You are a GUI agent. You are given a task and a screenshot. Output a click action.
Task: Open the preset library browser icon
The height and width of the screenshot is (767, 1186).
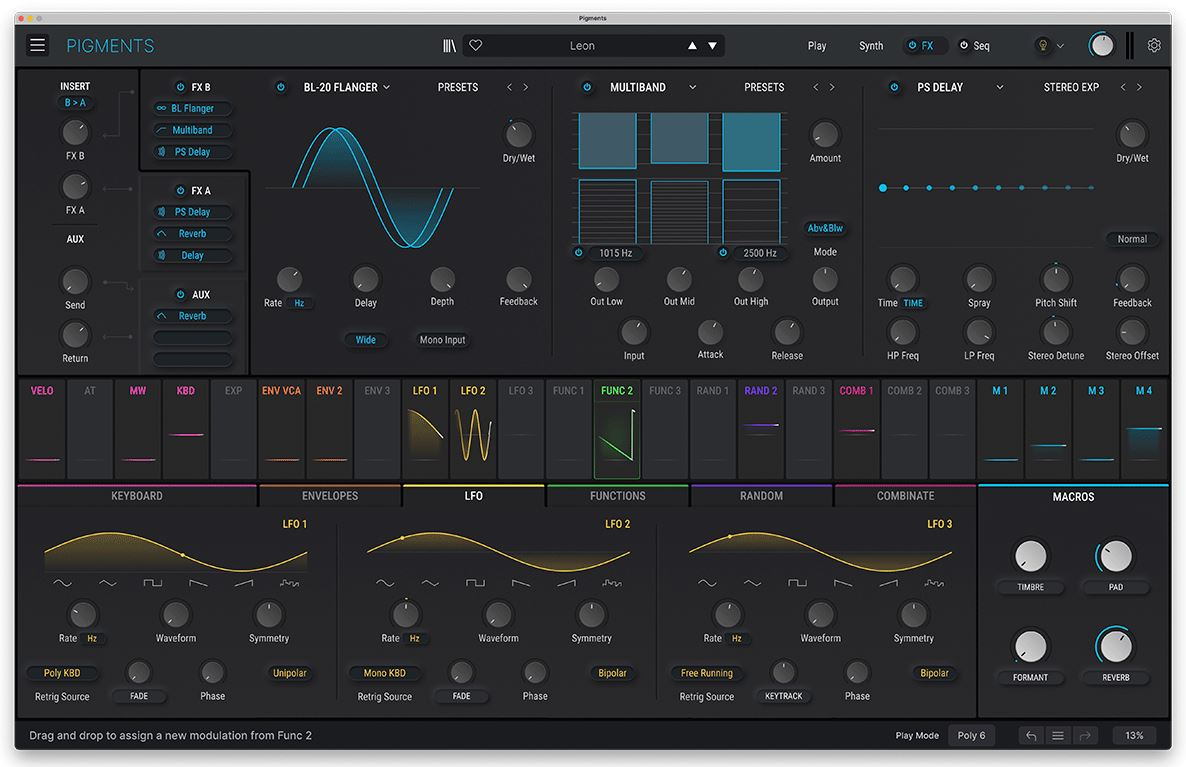449,46
